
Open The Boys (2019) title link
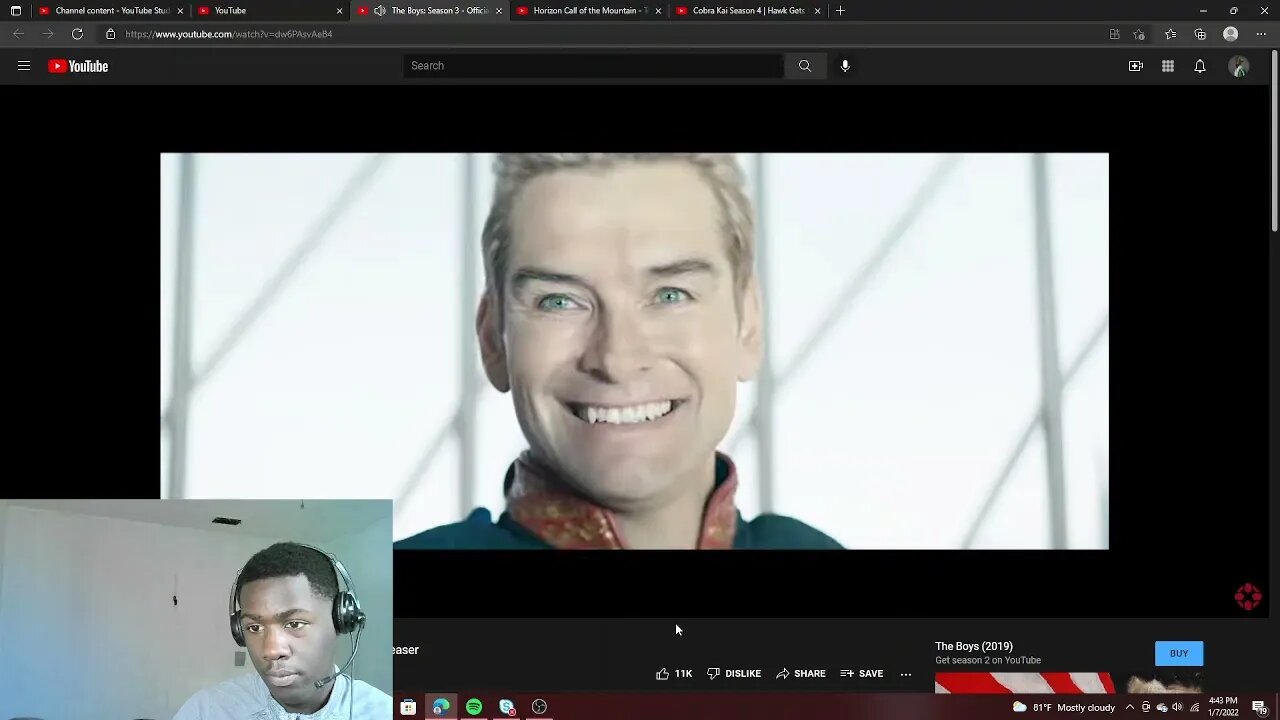pyautogui.click(x=974, y=646)
